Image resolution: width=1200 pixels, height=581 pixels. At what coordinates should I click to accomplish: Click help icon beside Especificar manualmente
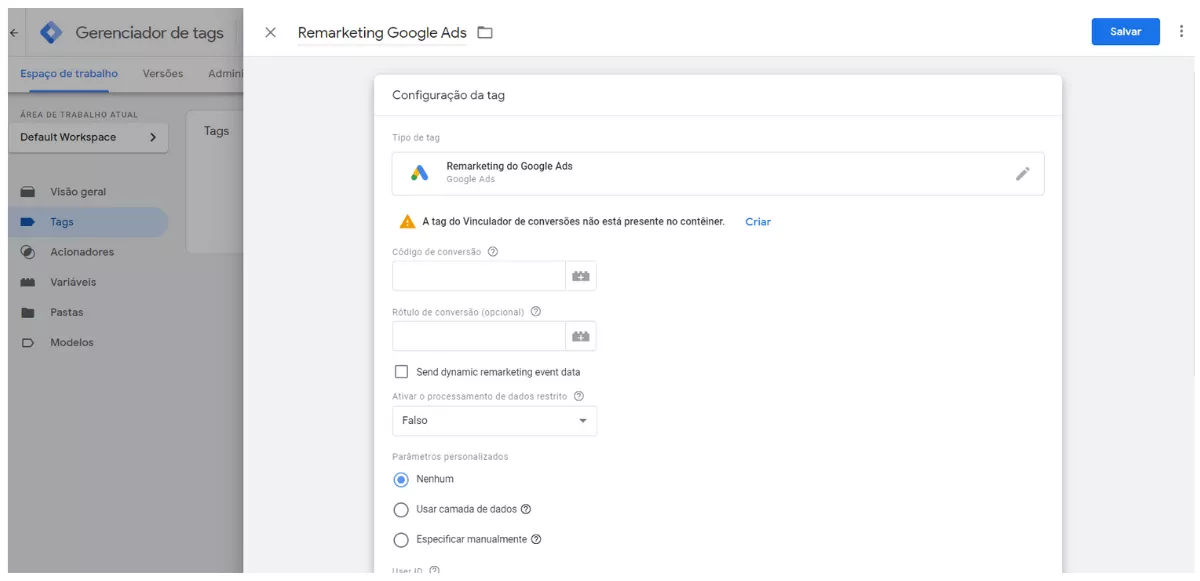click(x=536, y=539)
